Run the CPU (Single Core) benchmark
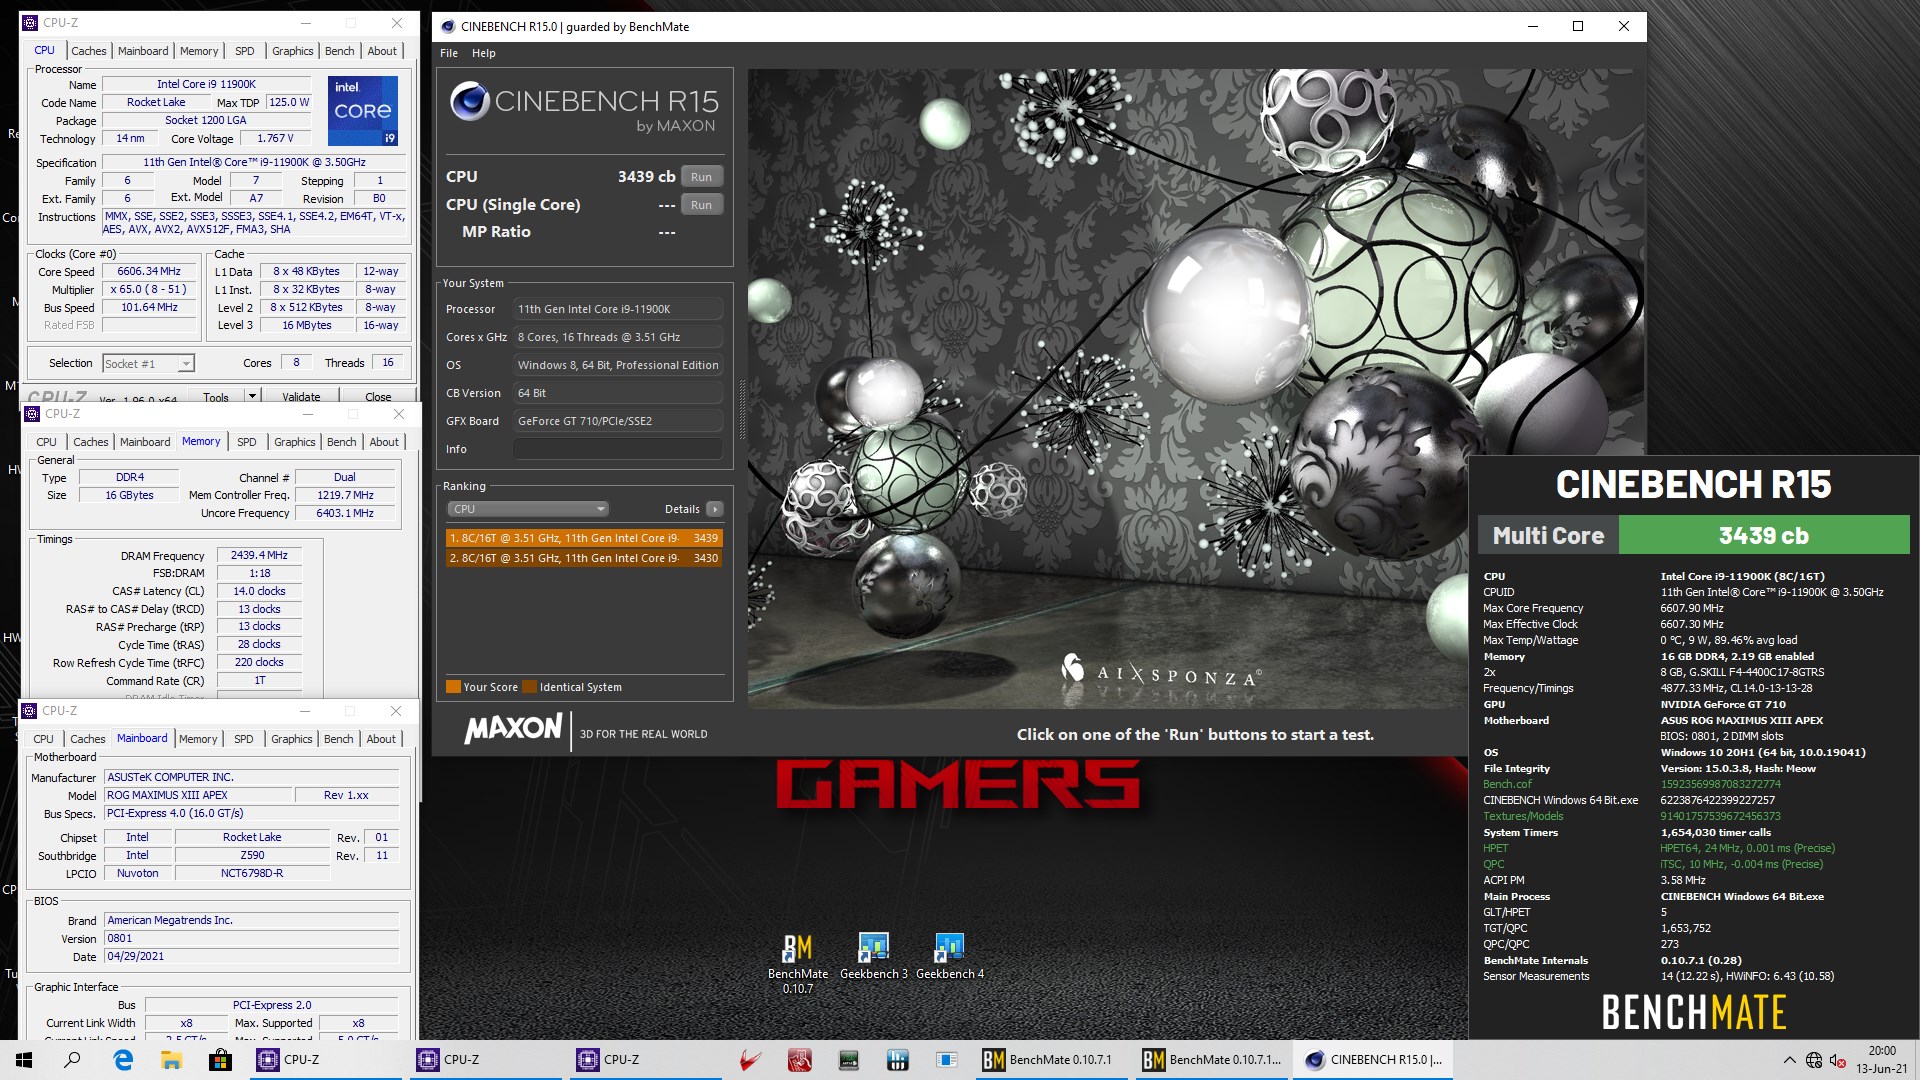 coord(701,205)
